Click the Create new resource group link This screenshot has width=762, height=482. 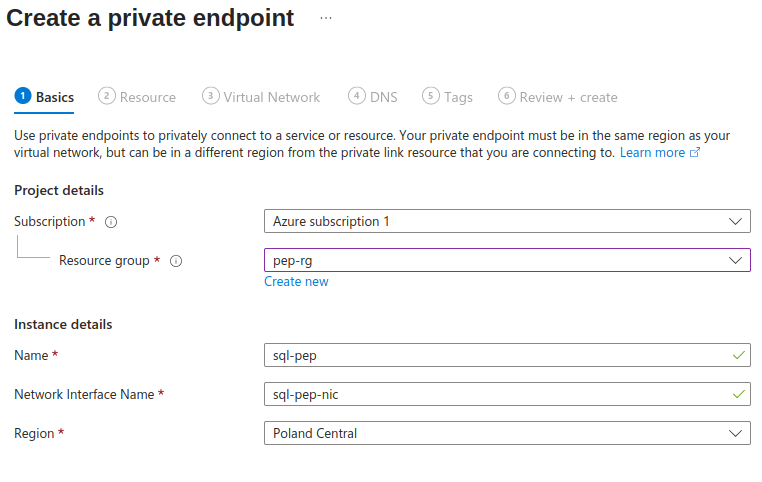(x=296, y=282)
